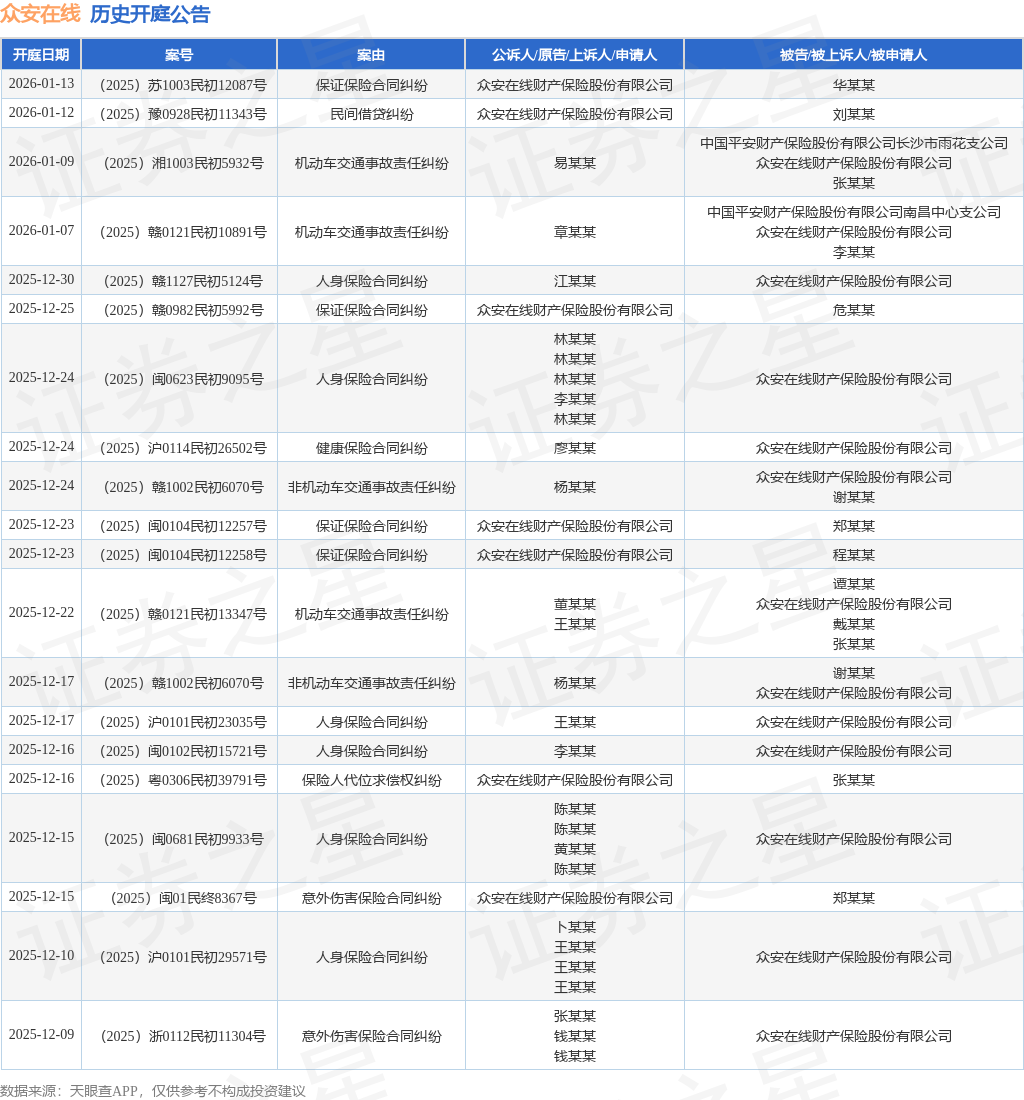This screenshot has height=1100, width=1024.
Task: Click the date 2025-12-09
Action: pyautogui.click(x=41, y=1035)
